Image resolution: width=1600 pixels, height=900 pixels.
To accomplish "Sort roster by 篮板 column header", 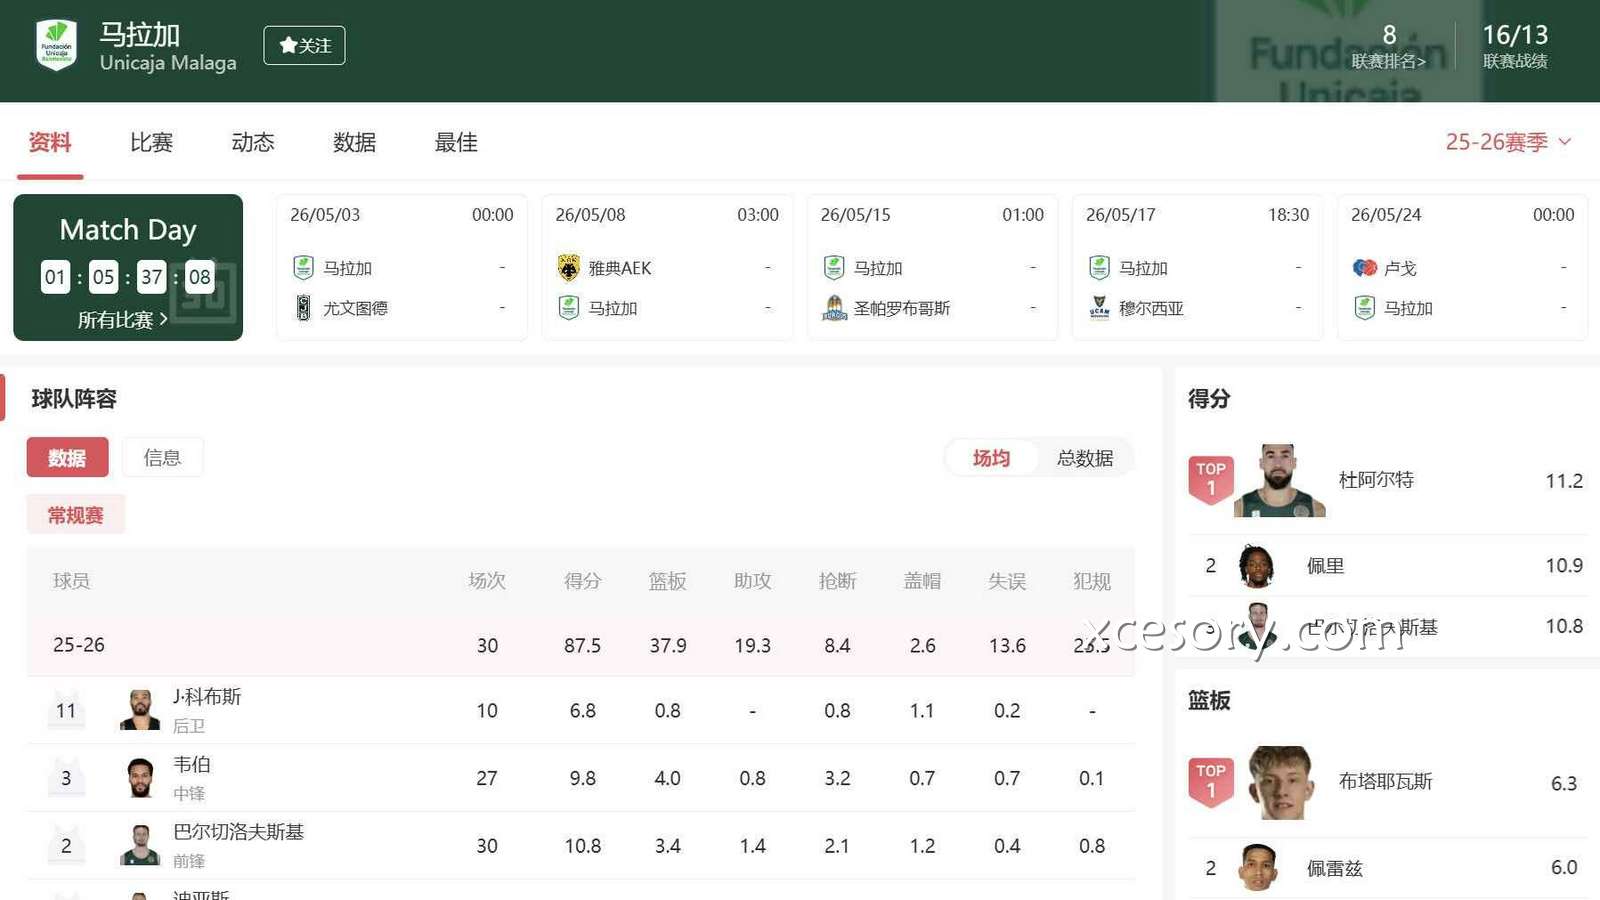I will point(667,581).
